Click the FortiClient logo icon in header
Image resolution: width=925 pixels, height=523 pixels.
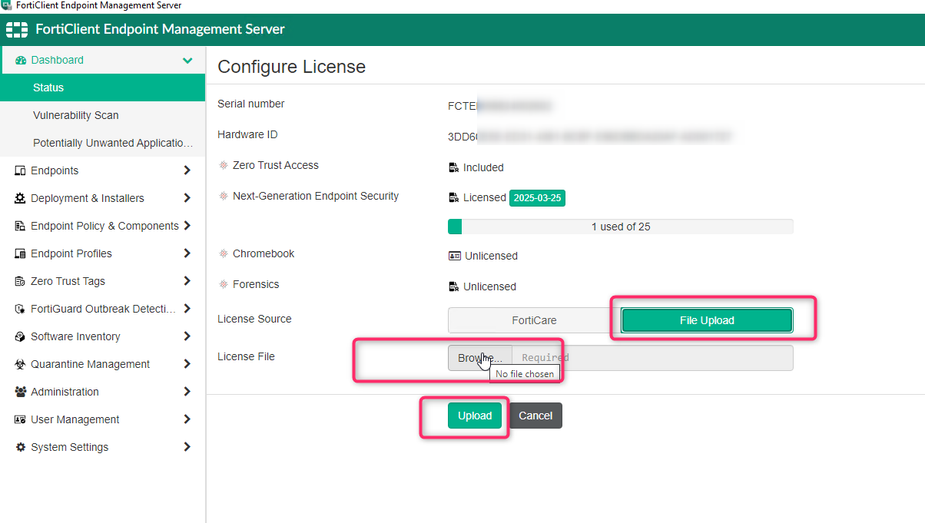[x=17, y=29]
